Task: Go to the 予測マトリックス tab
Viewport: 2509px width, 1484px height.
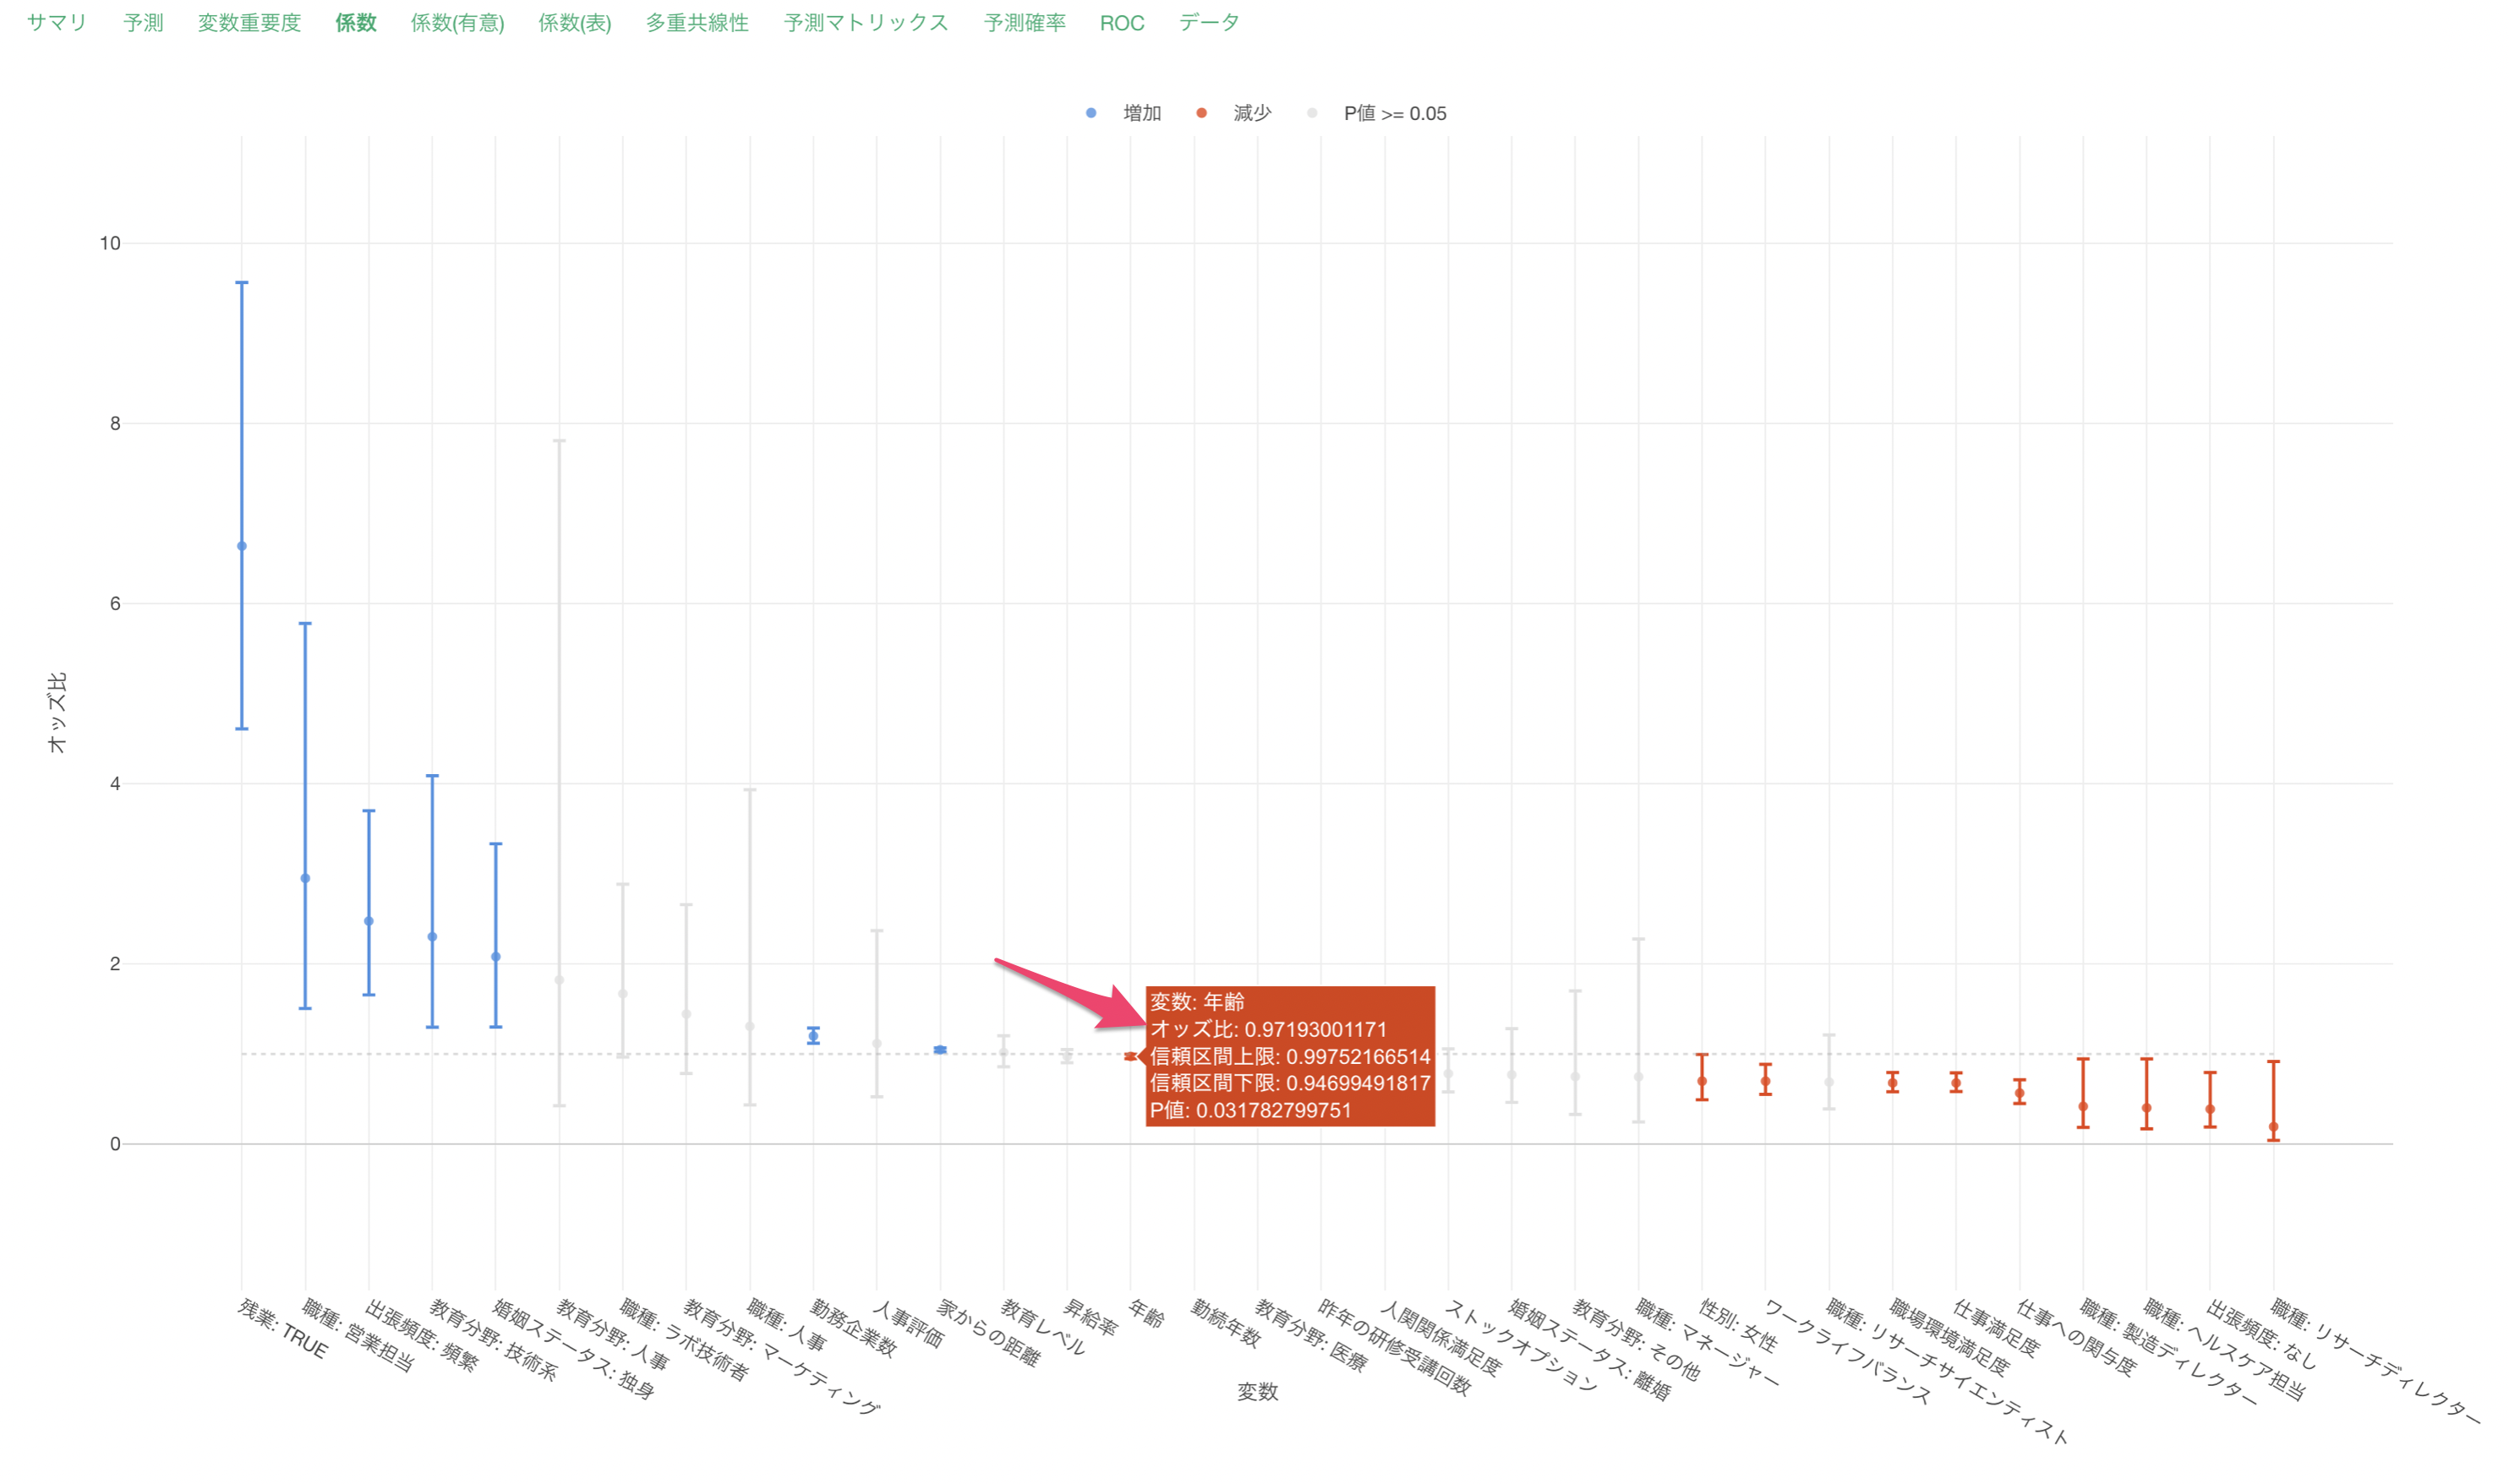Action: click(866, 23)
